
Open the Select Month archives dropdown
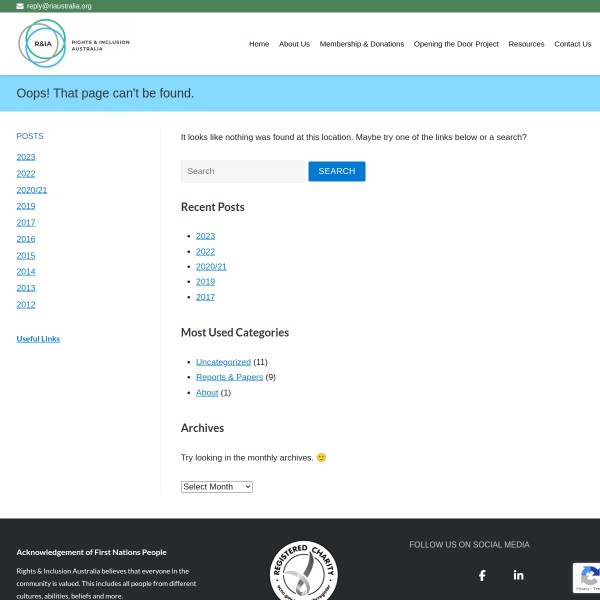point(216,487)
